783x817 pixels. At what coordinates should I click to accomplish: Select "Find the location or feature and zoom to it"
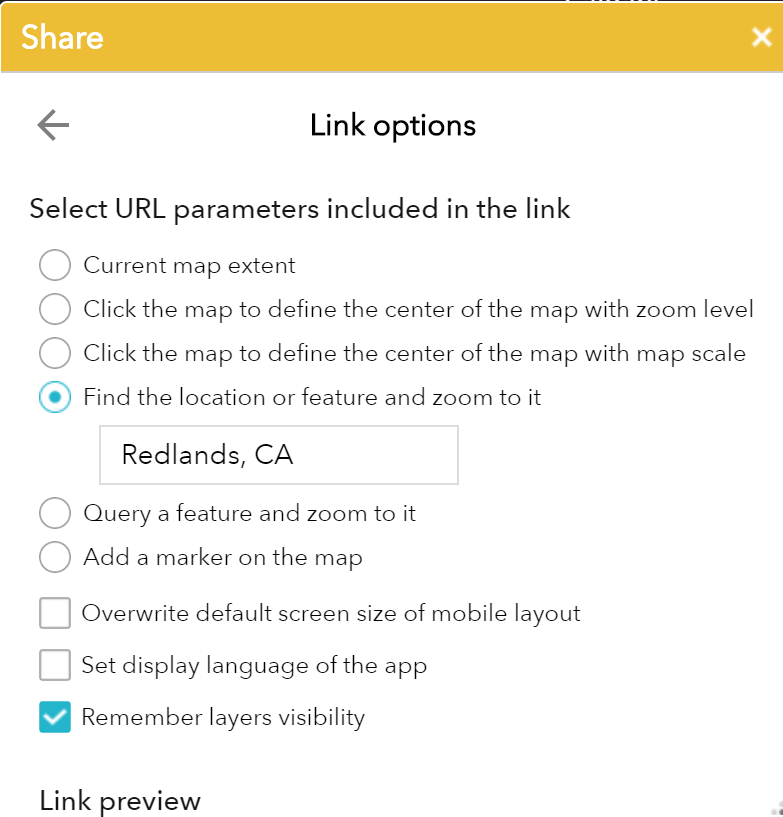55,397
